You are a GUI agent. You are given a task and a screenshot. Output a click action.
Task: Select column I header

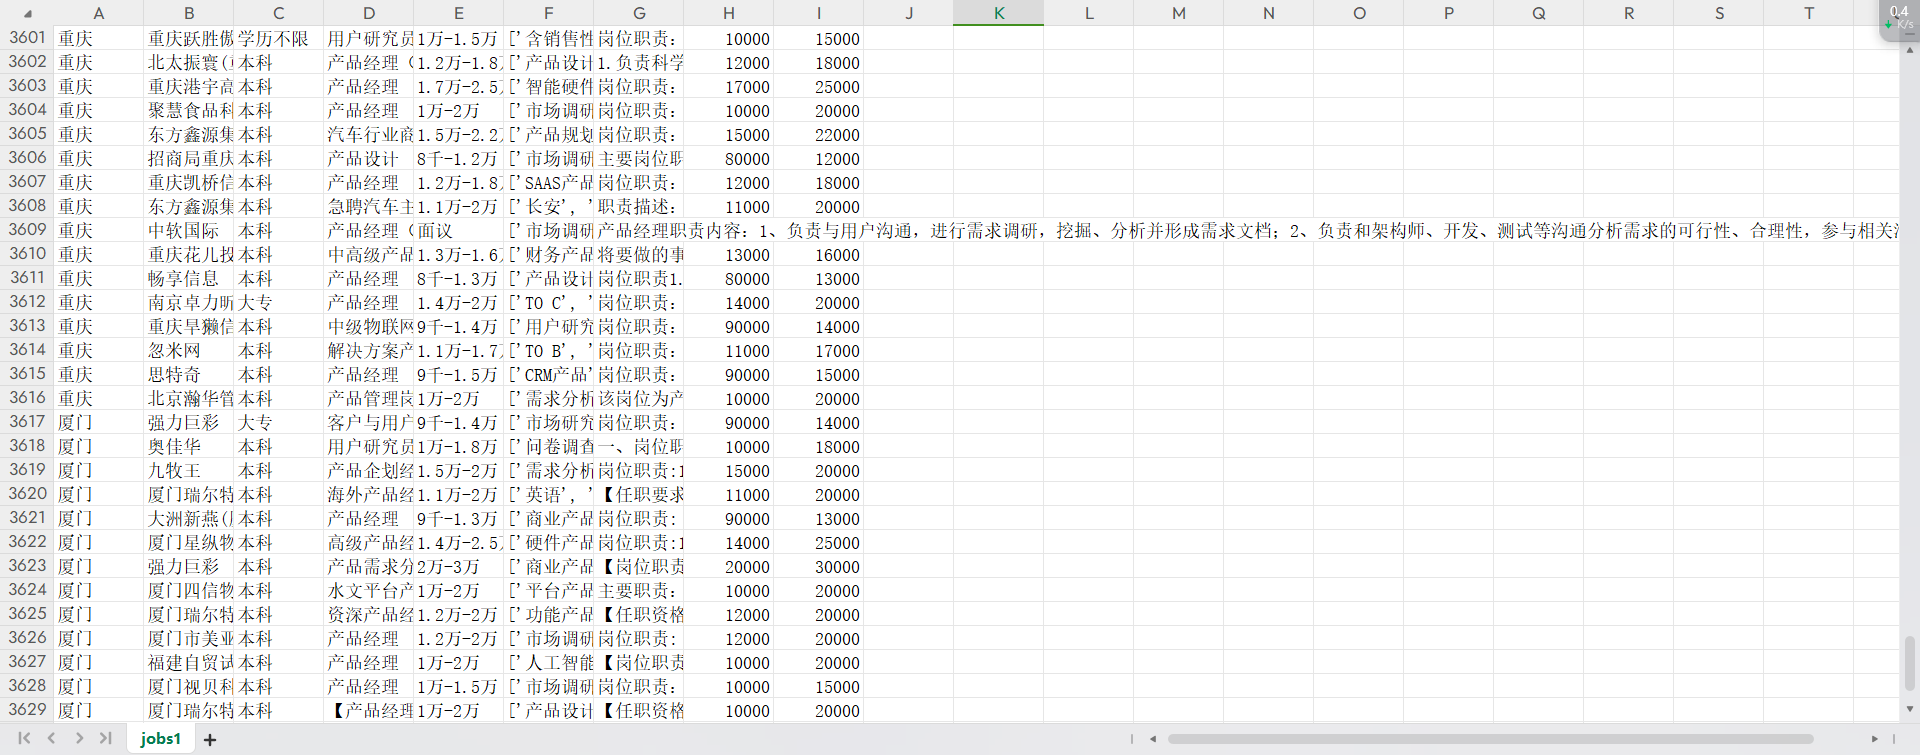coord(818,13)
